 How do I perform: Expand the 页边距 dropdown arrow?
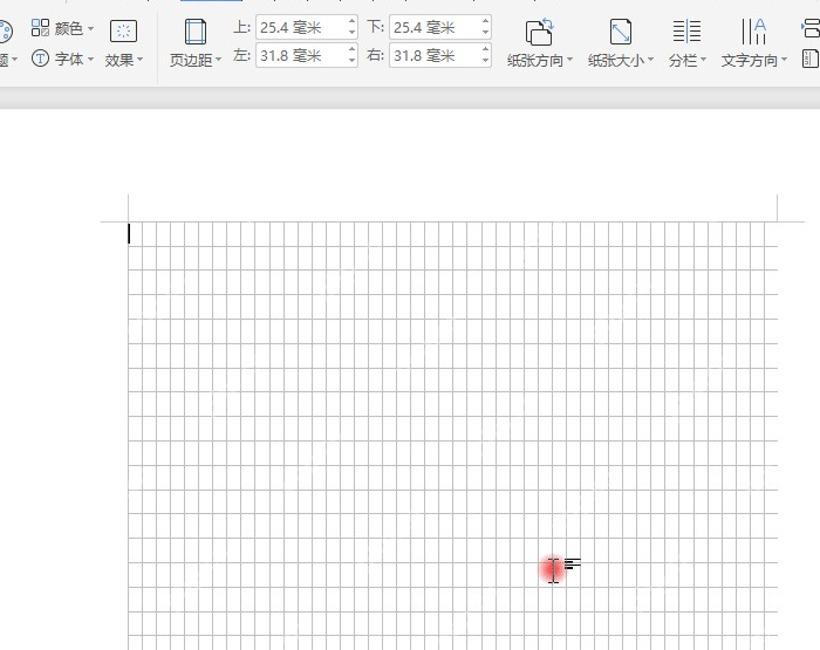218,60
